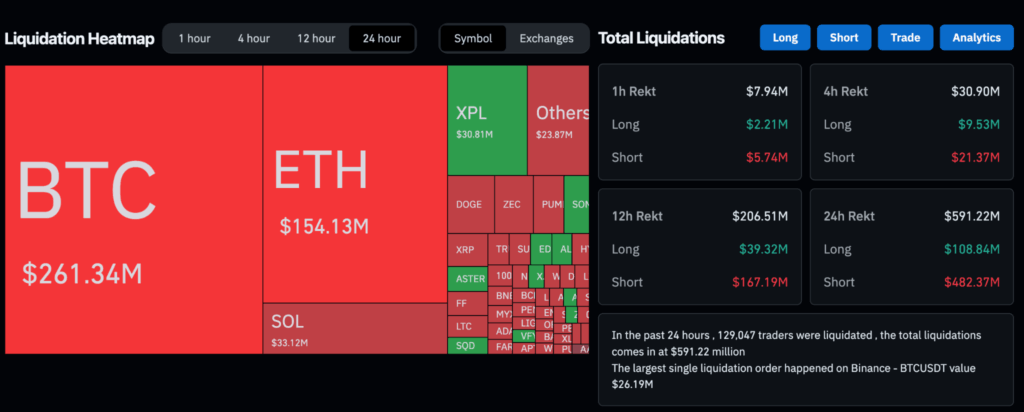Click the blue Long button
1024x412 pixels.
click(x=785, y=38)
